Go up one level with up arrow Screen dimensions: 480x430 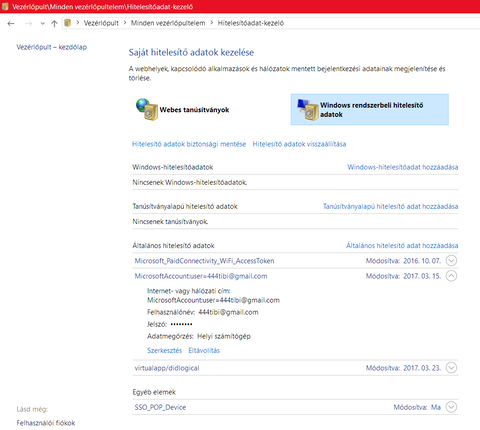(x=54, y=23)
